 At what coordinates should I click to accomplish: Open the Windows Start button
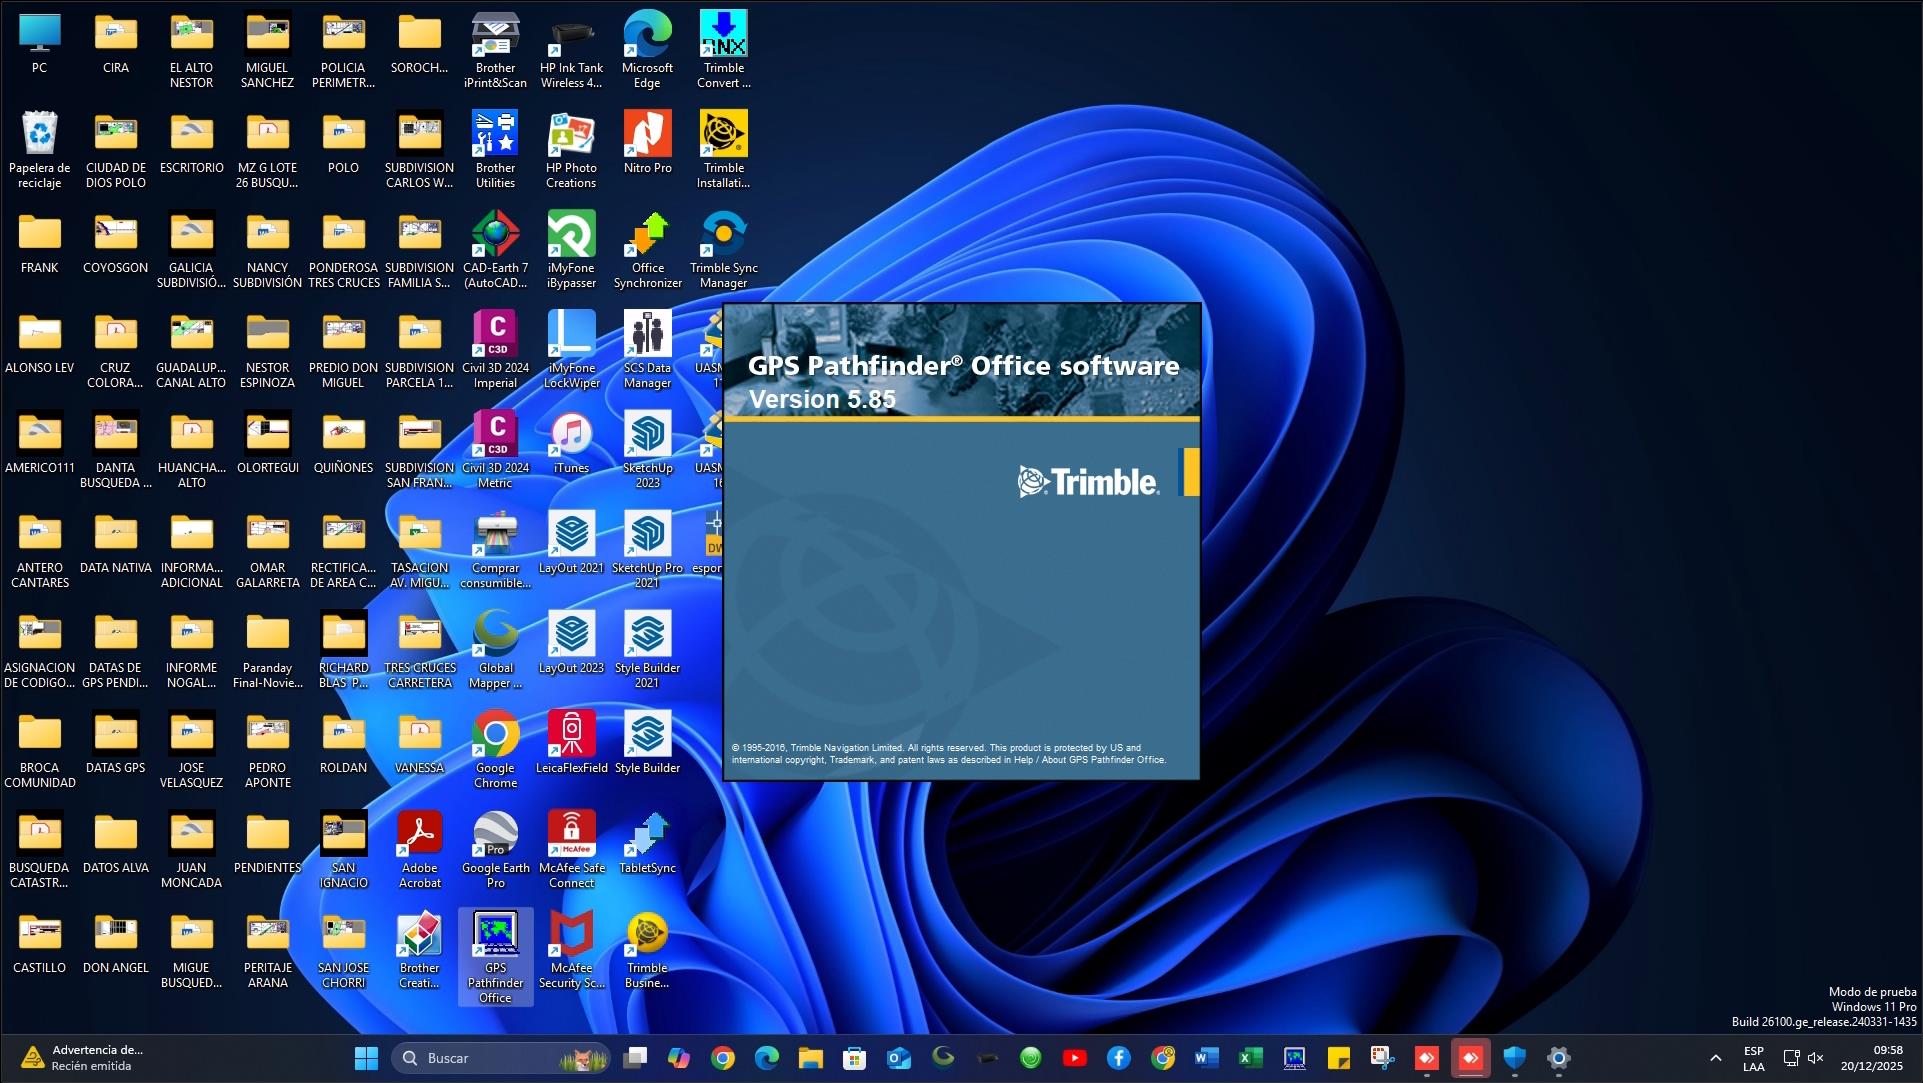366,1058
